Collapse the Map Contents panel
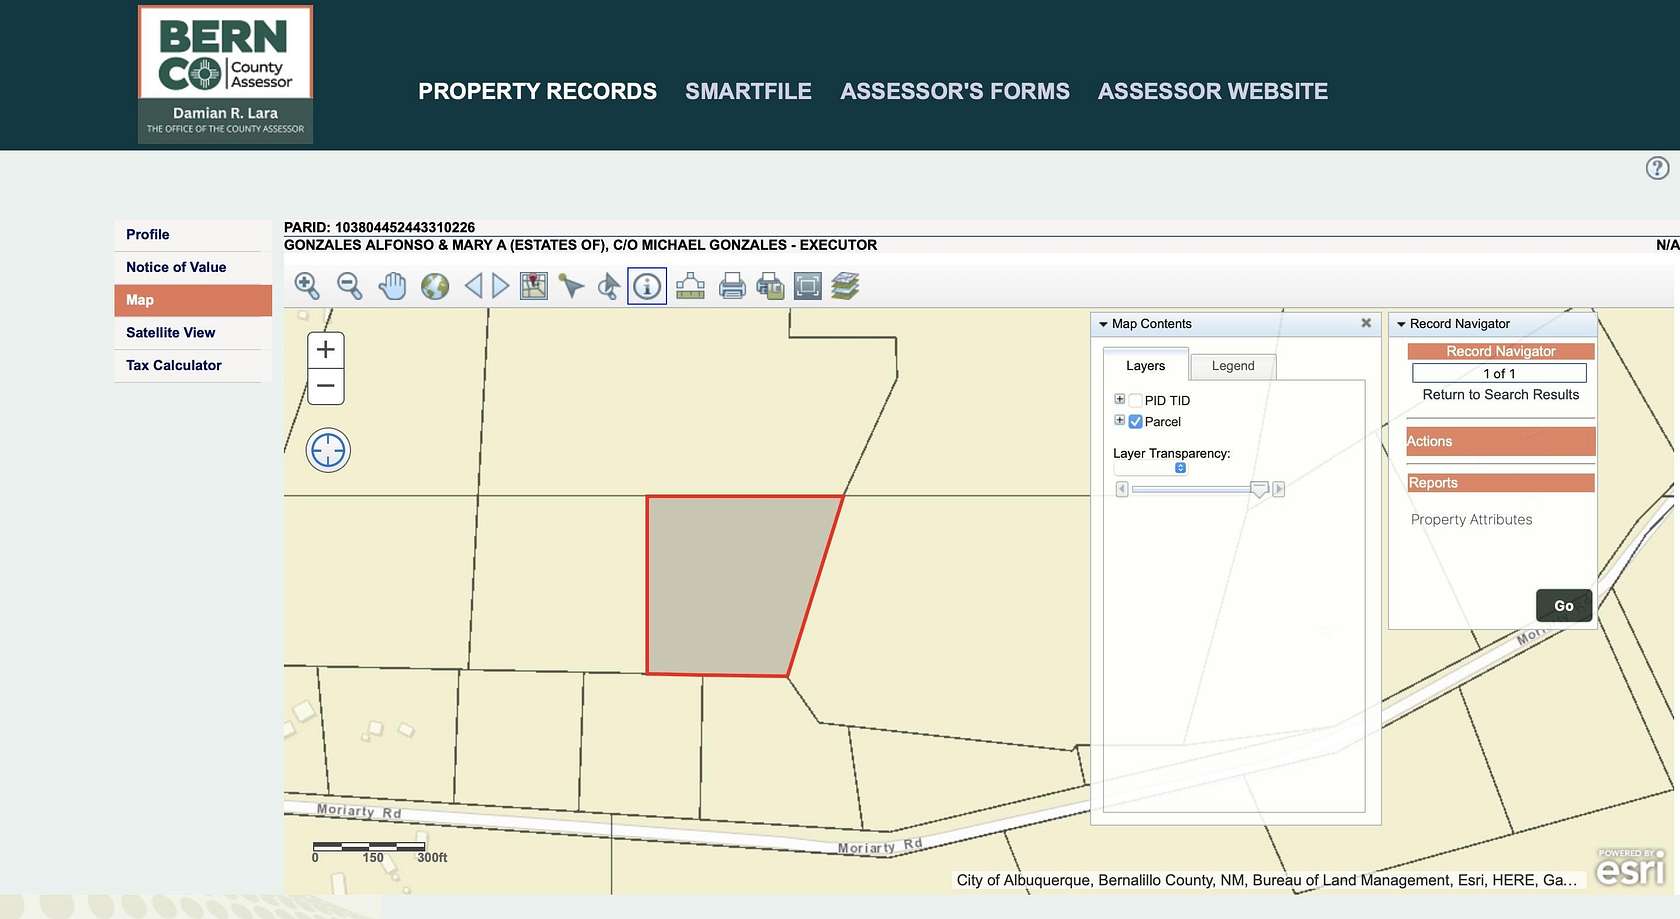This screenshot has width=1680, height=919. click(1102, 323)
